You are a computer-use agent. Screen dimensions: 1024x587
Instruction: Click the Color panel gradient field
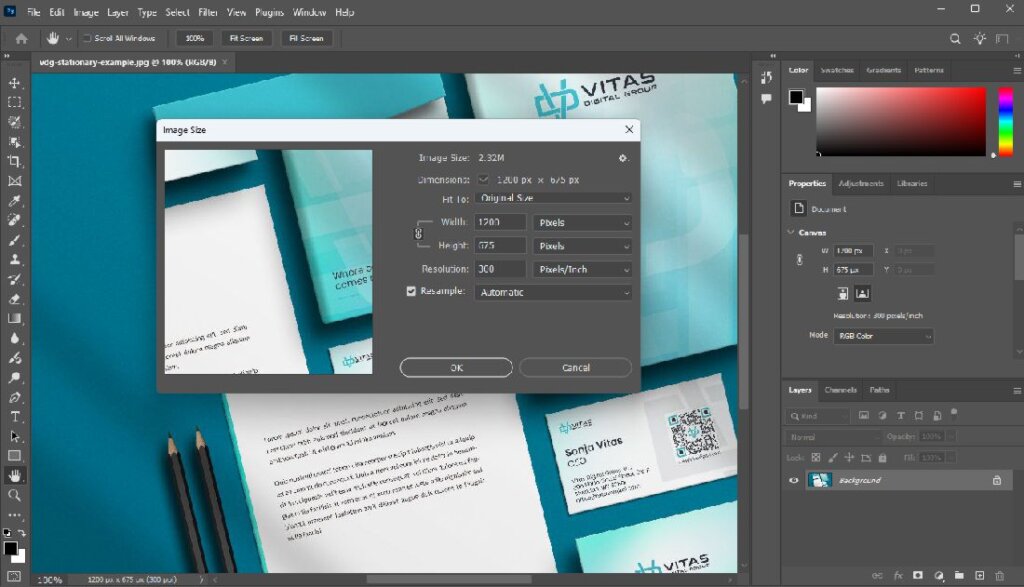(x=901, y=121)
